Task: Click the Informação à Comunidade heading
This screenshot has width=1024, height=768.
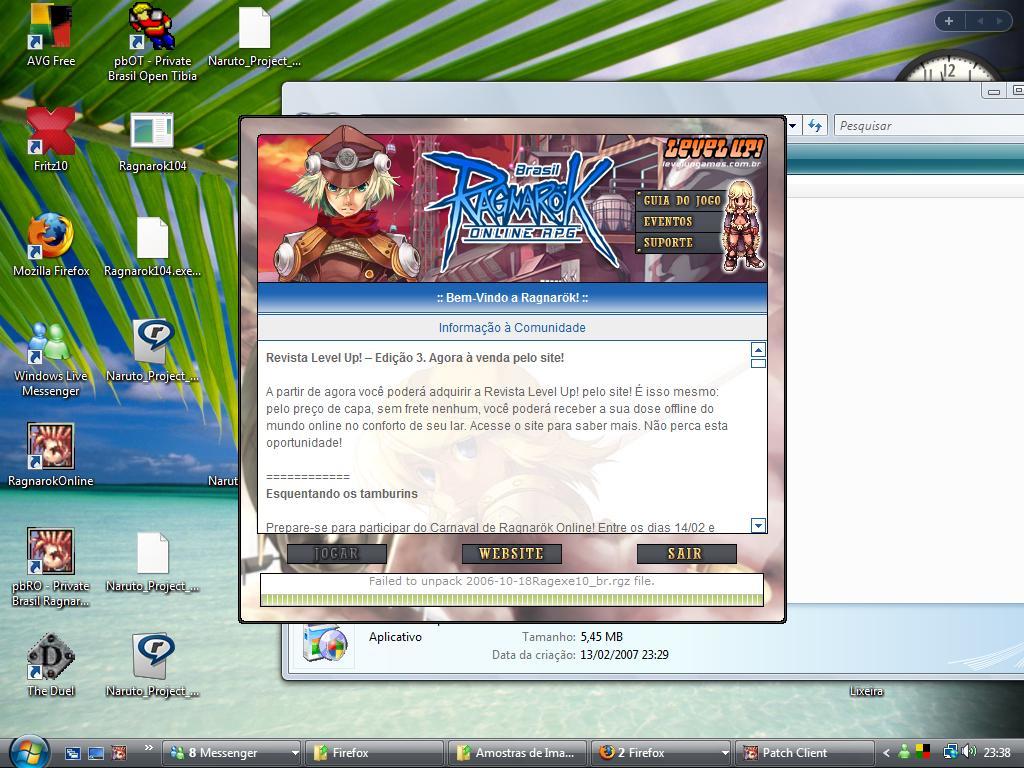Action: click(x=512, y=328)
